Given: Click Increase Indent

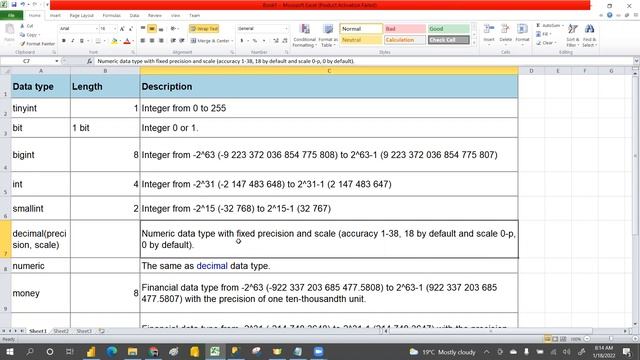Looking at the screenshot, I should coord(182,41).
